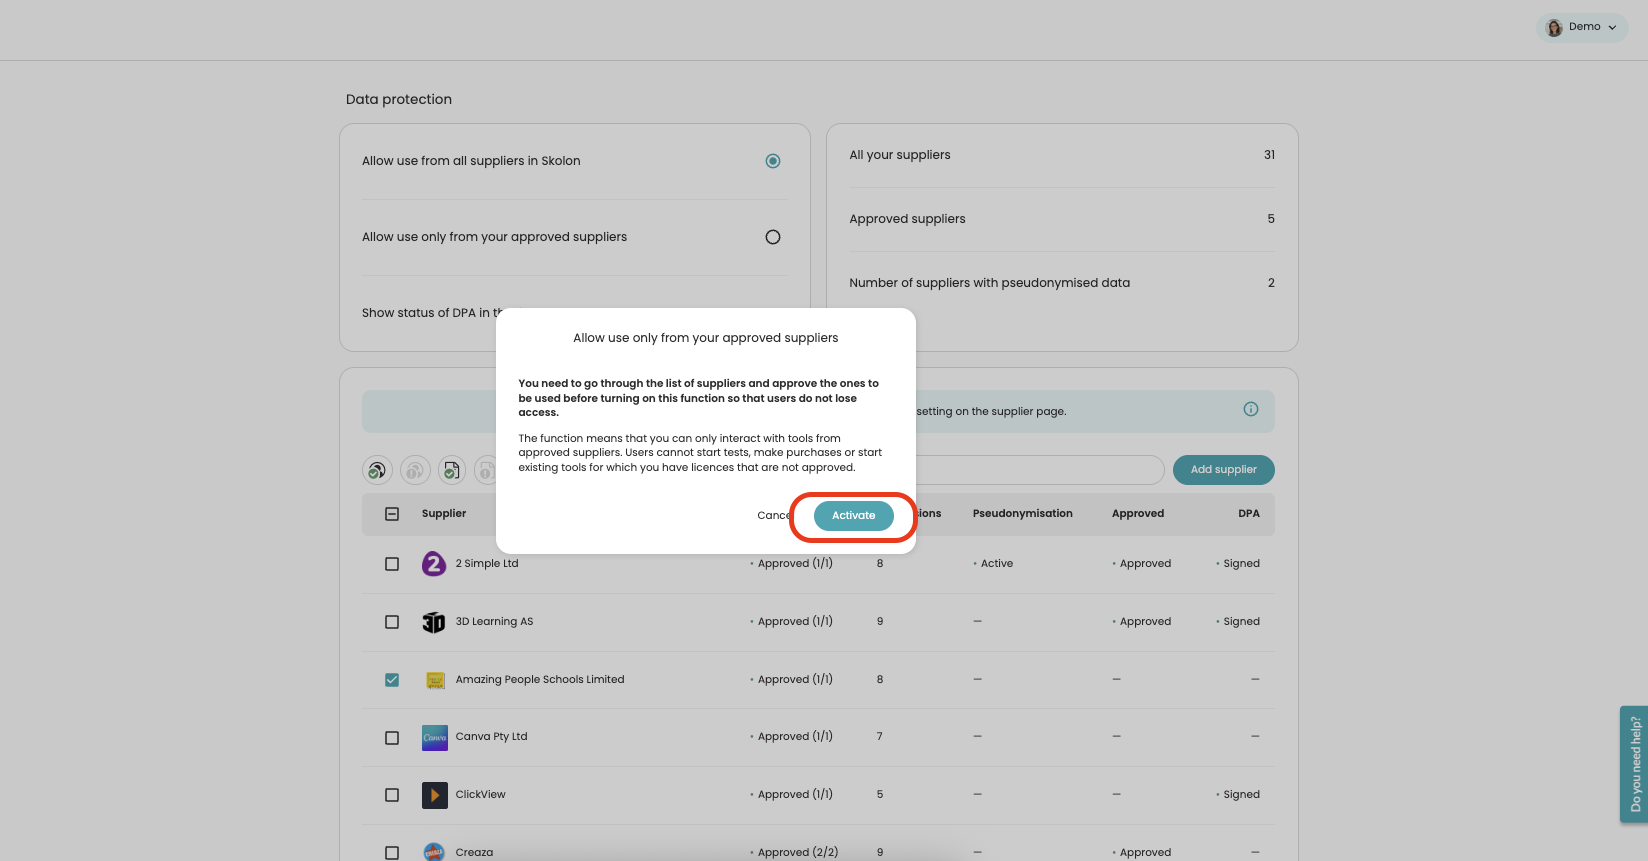Click the Canva Pty Ltd logo
Screen dimensions: 1648x861
(434, 737)
